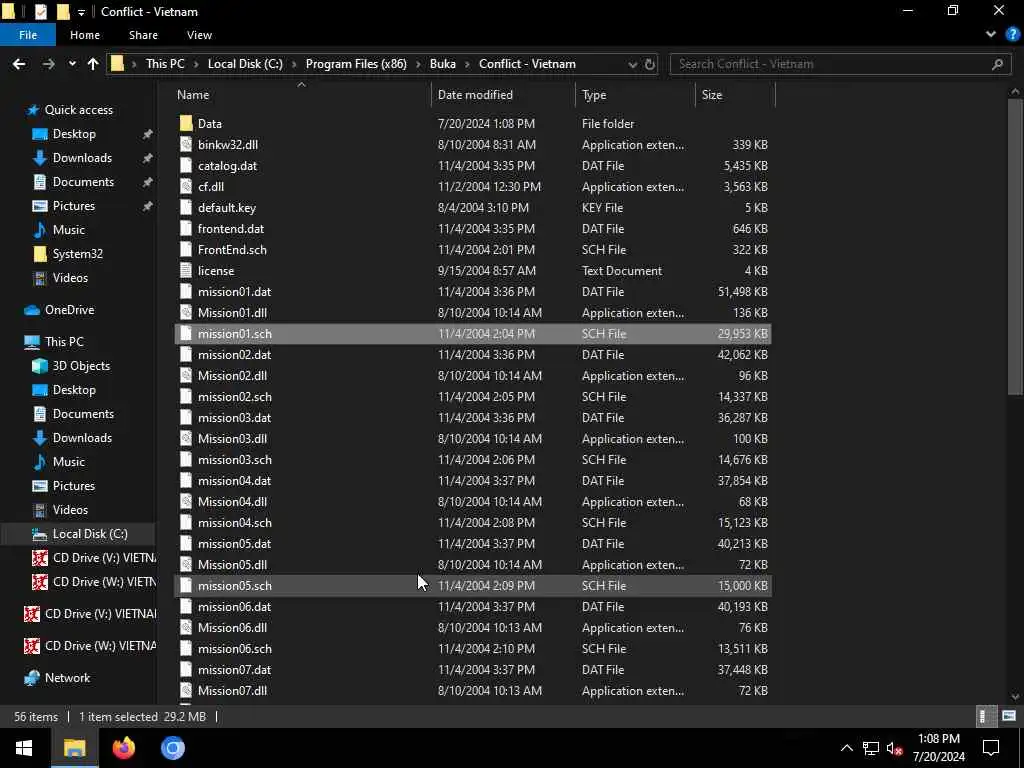1024x768 pixels.
Task: Select the license text document icon
Action: pos(186,270)
